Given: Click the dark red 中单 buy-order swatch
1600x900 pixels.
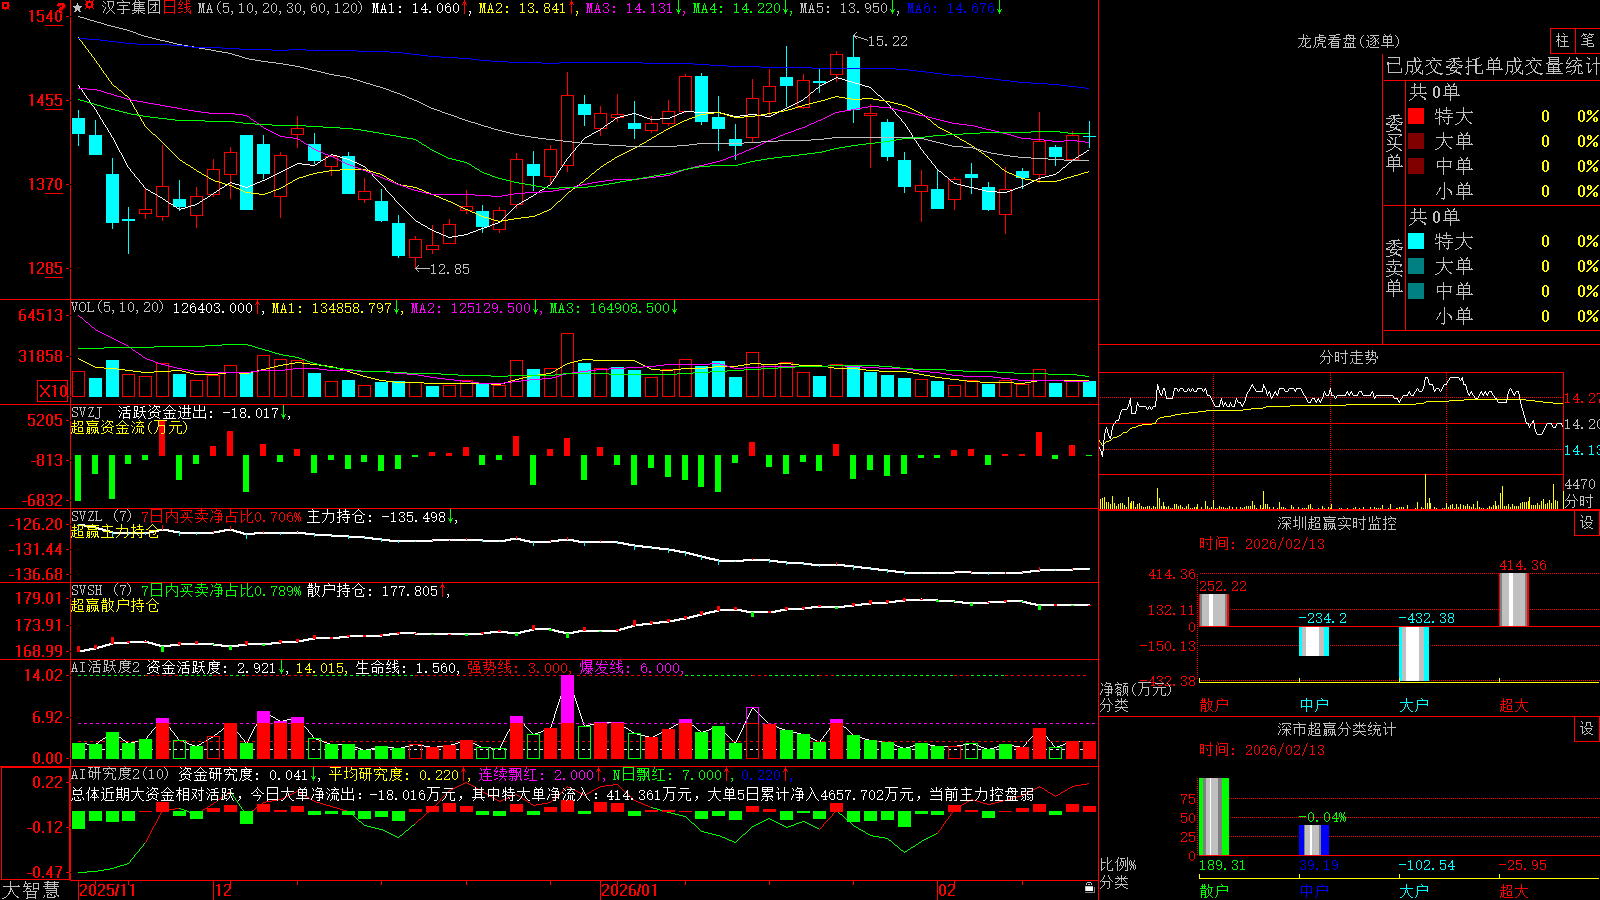Looking at the screenshot, I should (1416, 166).
